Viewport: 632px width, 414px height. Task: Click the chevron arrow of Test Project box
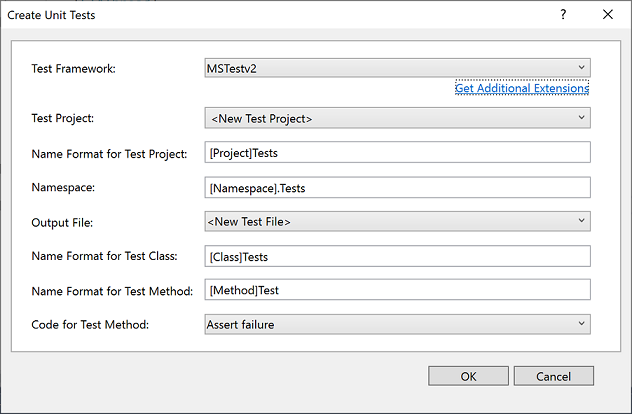581,119
